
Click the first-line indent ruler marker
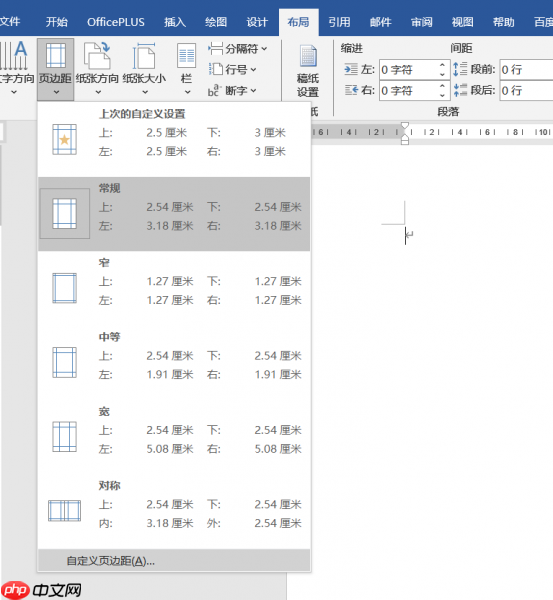click(x=405, y=126)
